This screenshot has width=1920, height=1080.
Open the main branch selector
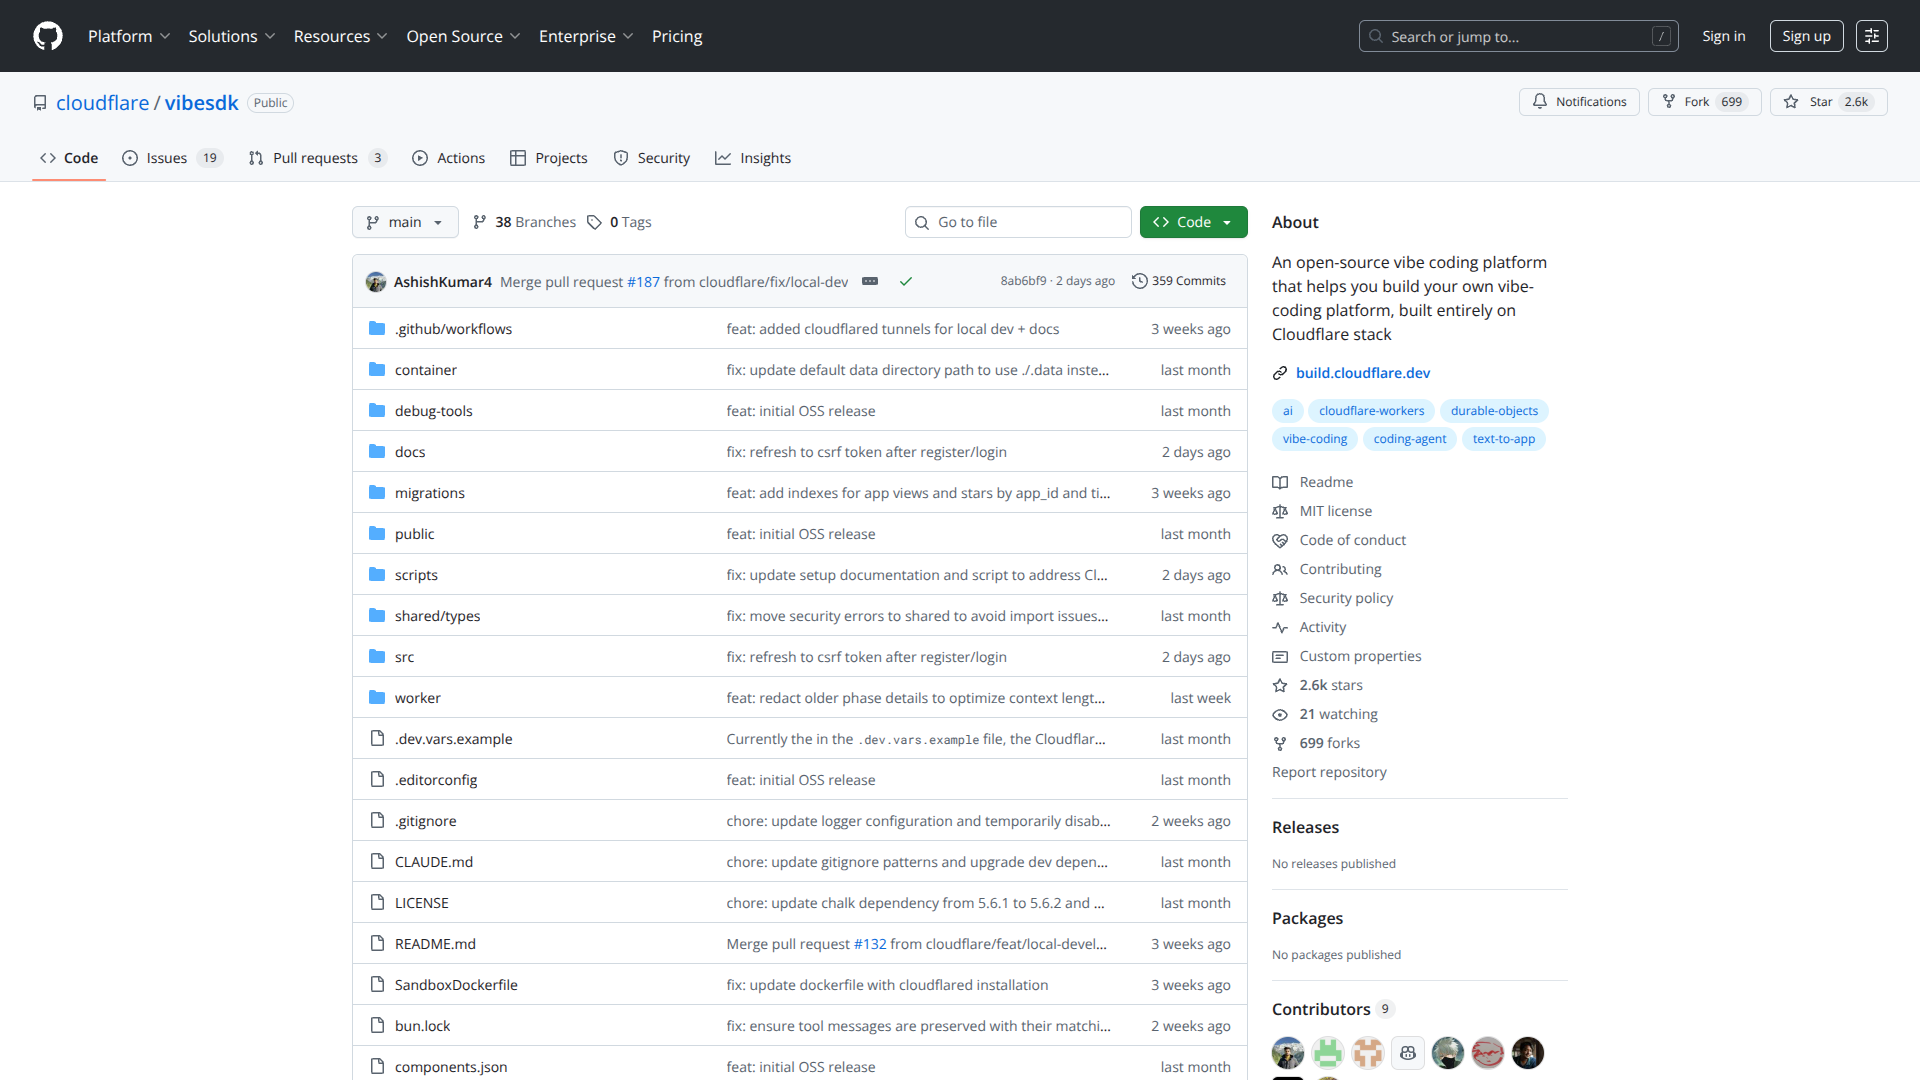click(x=405, y=221)
